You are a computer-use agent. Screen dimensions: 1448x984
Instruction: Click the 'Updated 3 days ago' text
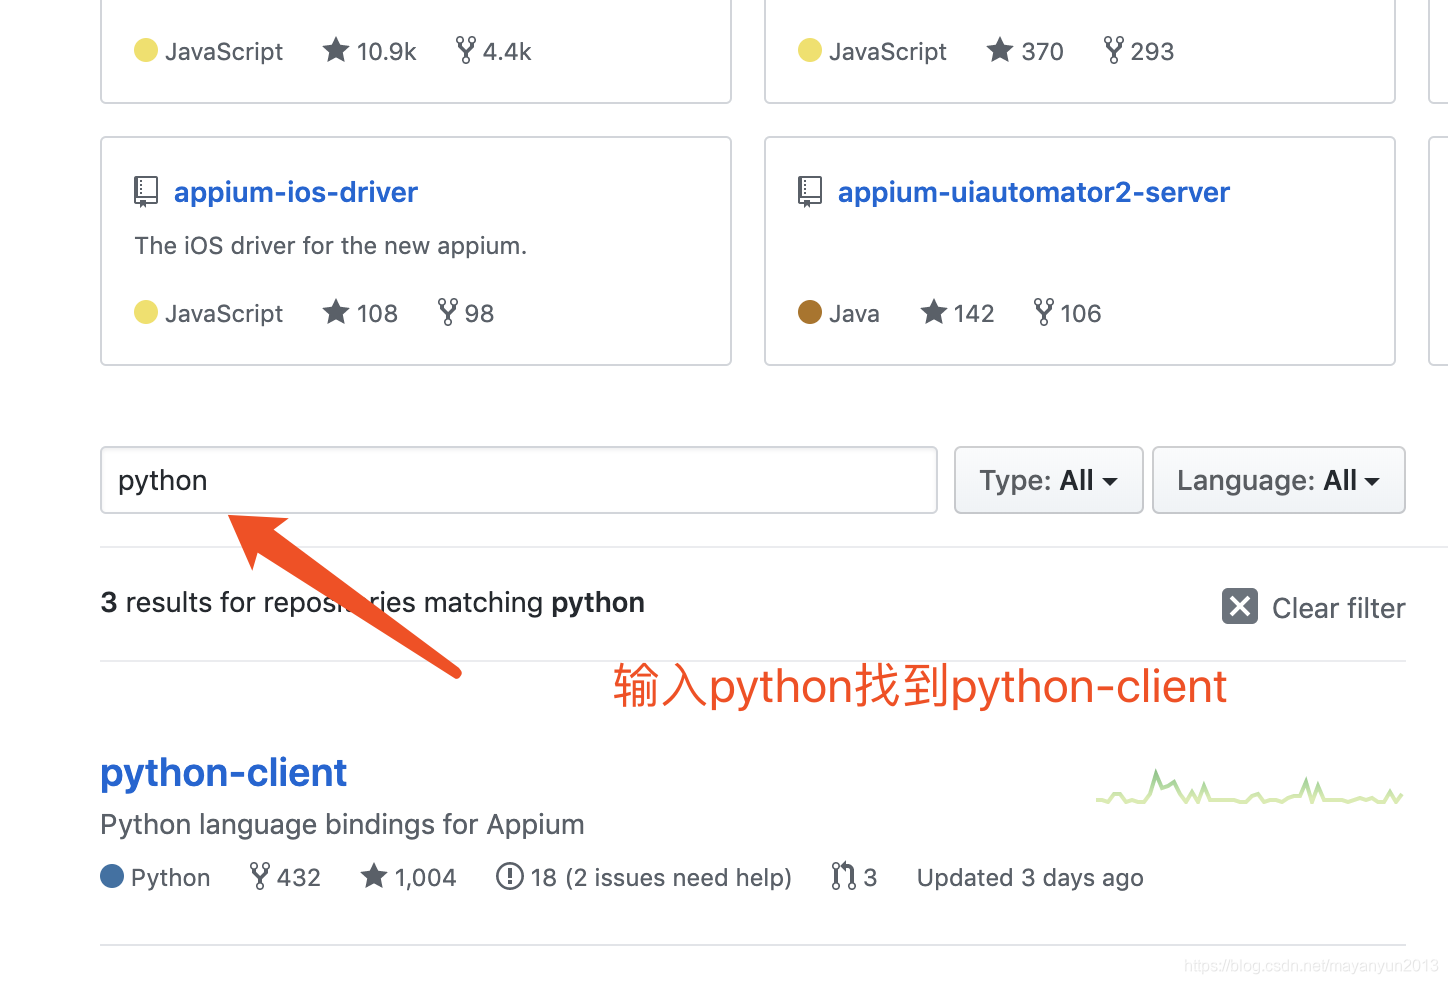pos(1030,877)
